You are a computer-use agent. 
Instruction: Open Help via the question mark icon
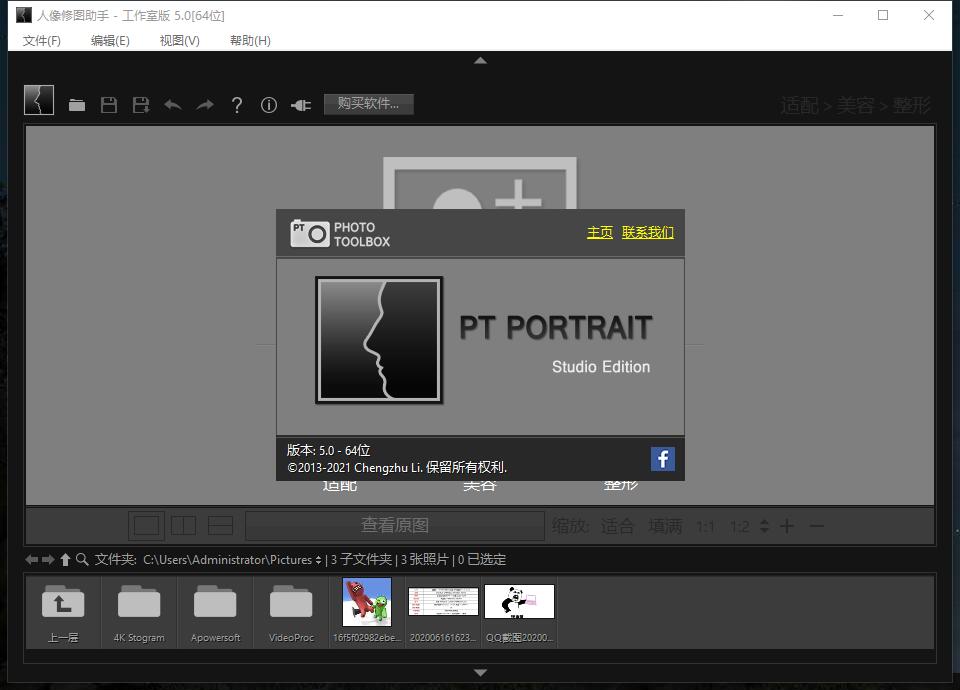coord(237,104)
